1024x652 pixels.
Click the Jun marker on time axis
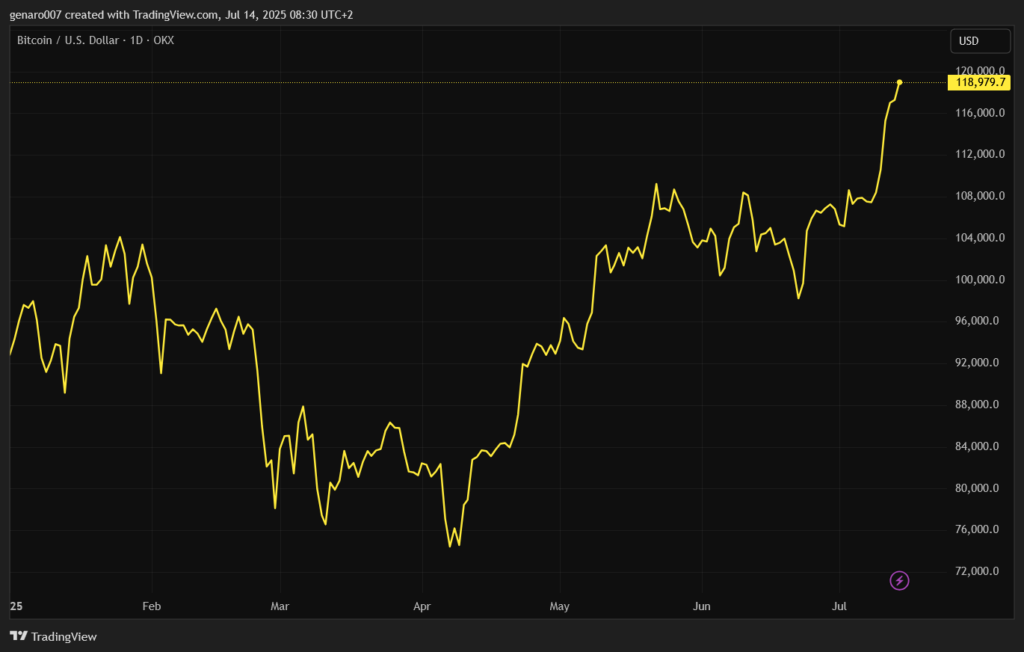point(702,607)
